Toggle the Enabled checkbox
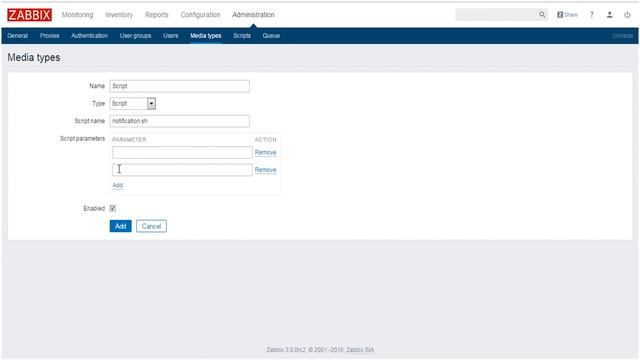The width and height of the screenshot is (640, 360). pyautogui.click(x=113, y=208)
